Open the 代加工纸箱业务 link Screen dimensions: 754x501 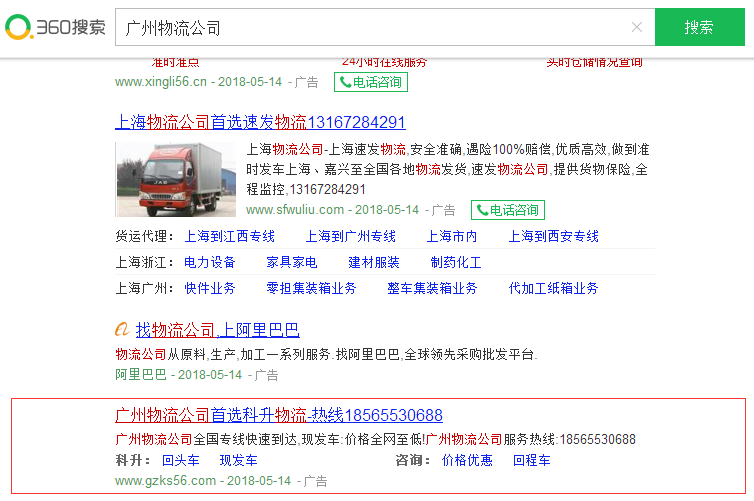554,288
